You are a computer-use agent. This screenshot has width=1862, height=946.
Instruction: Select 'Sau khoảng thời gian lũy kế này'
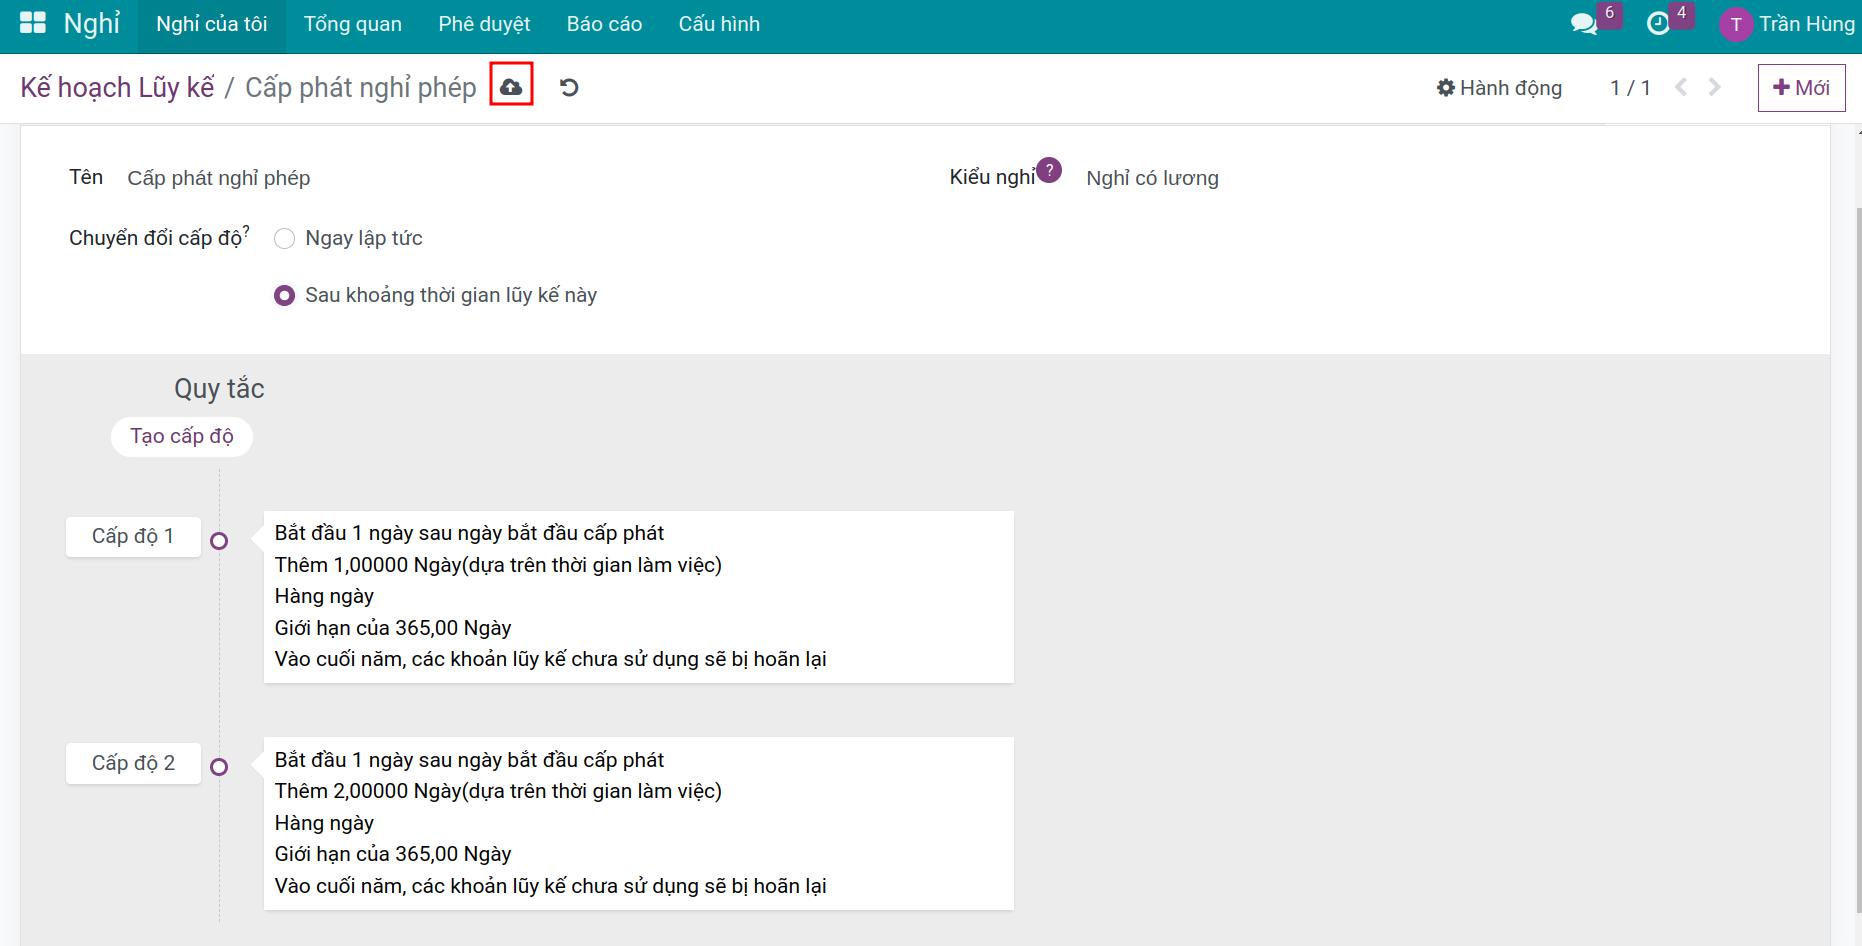(x=285, y=296)
